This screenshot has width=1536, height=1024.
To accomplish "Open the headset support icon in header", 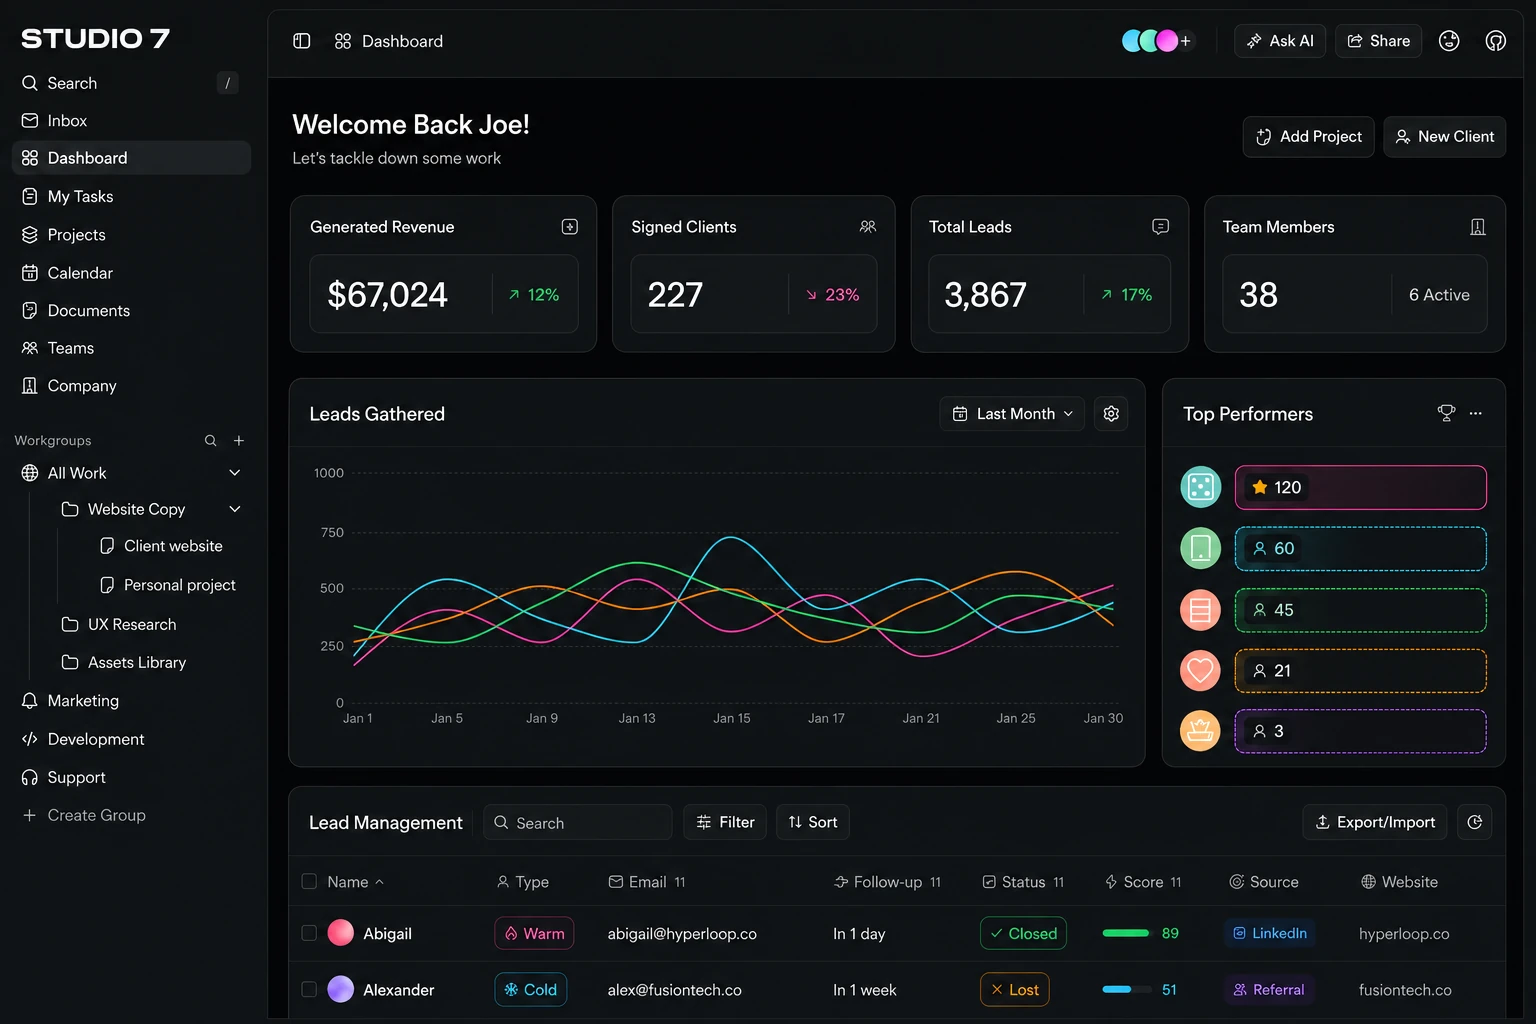I will click(x=1496, y=41).
